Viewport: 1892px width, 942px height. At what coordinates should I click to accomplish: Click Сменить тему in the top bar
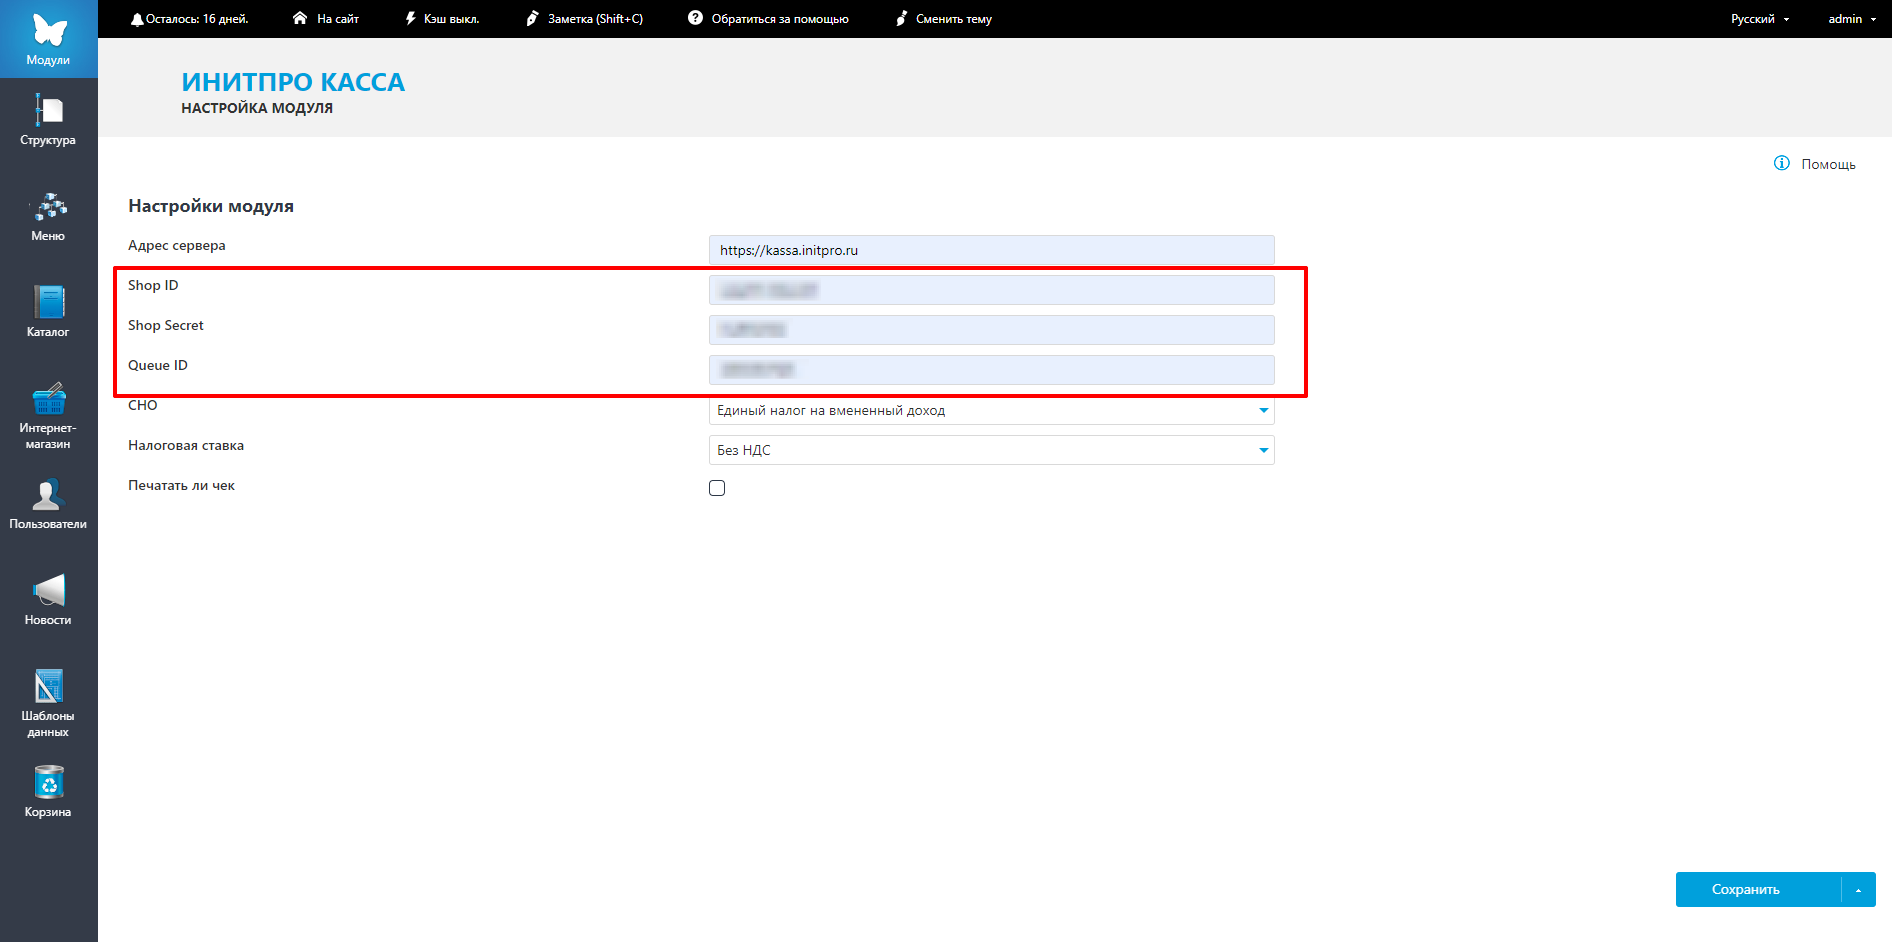[x=954, y=19]
